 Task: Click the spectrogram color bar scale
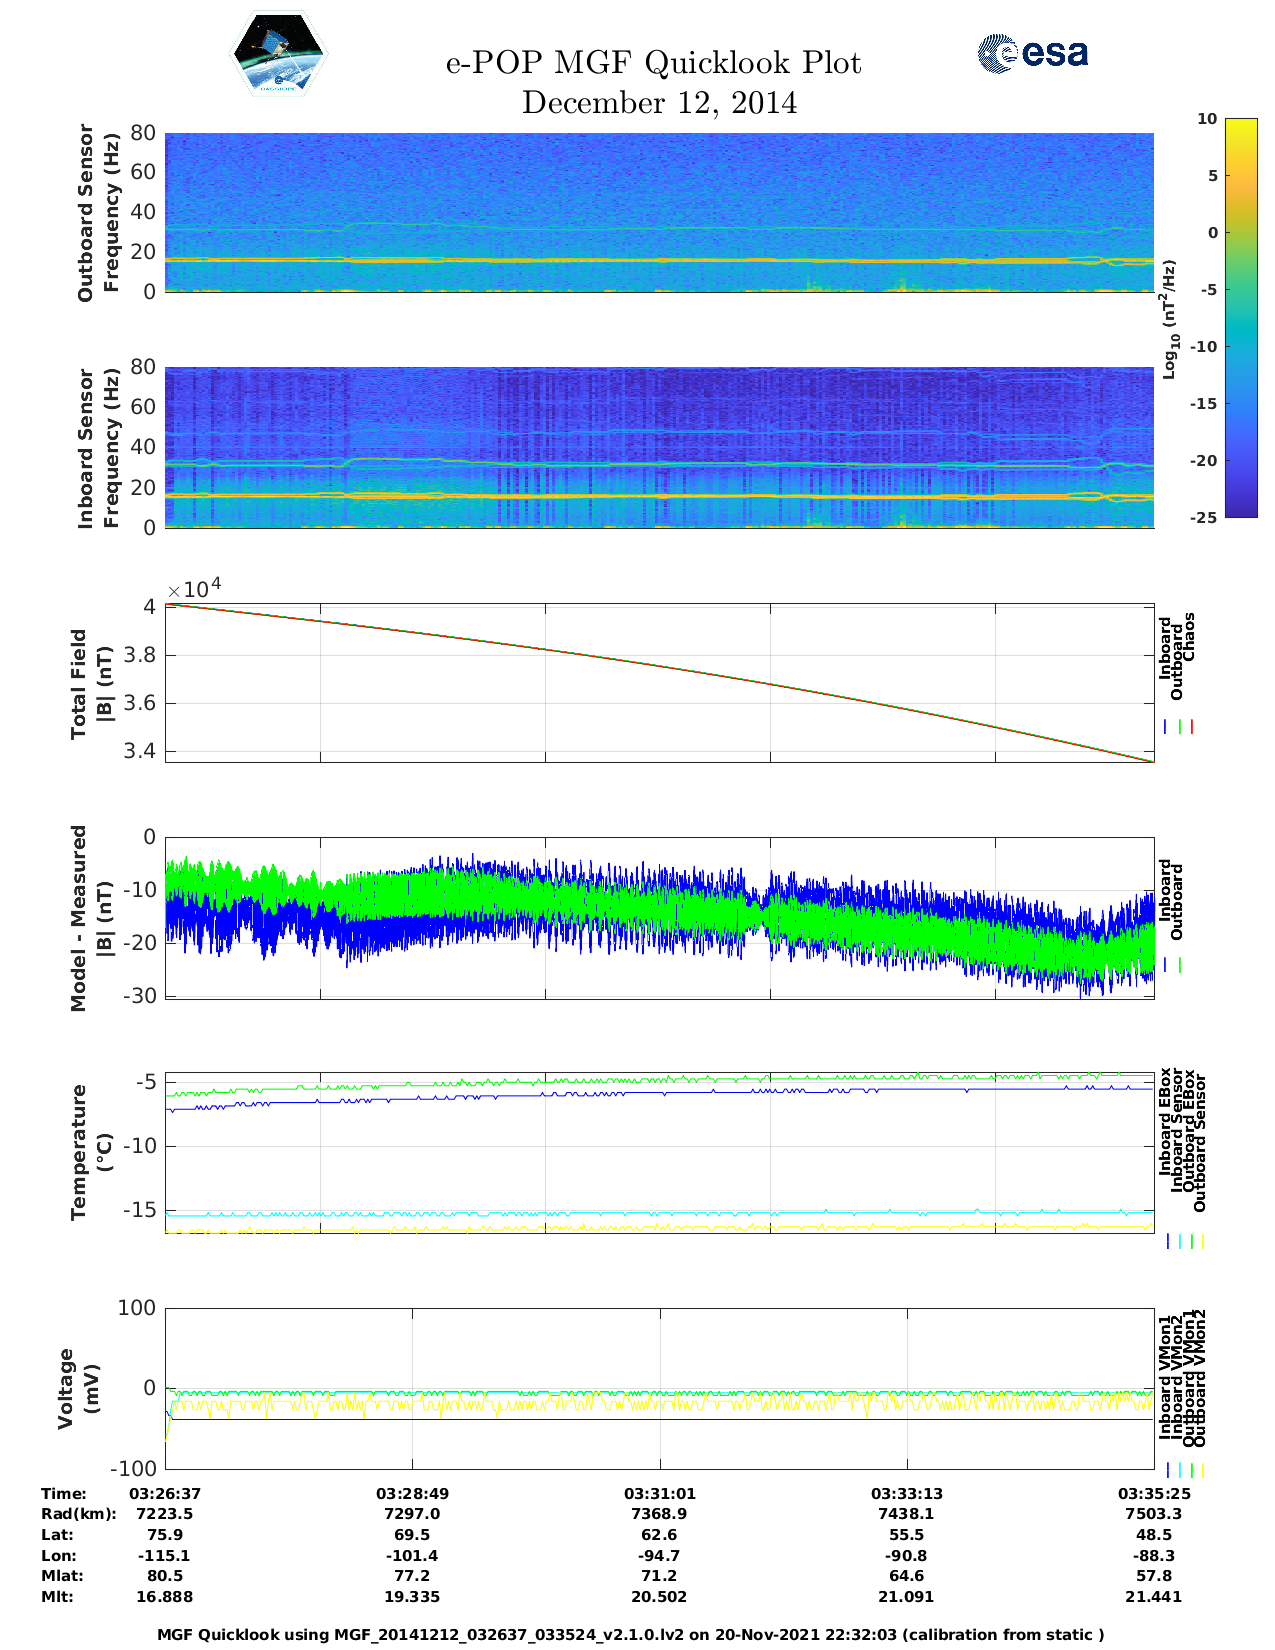pyautogui.click(x=1240, y=317)
